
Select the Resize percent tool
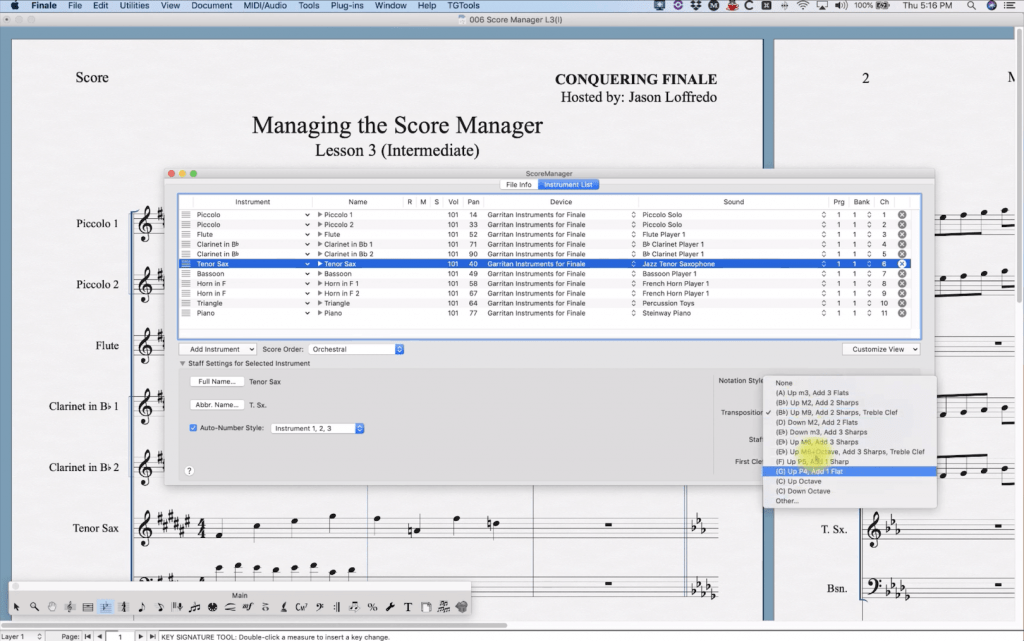tap(372, 606)
